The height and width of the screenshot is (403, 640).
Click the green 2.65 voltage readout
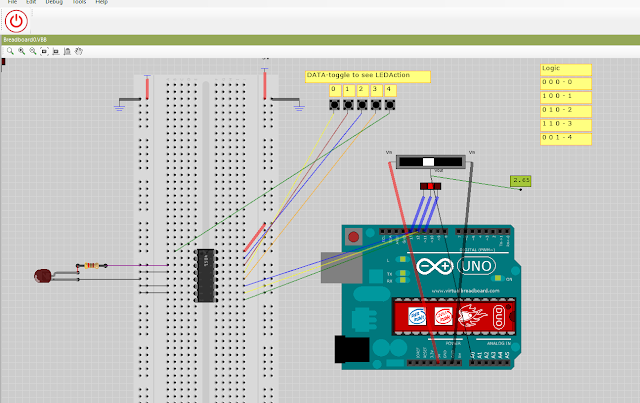click(521, 180)
